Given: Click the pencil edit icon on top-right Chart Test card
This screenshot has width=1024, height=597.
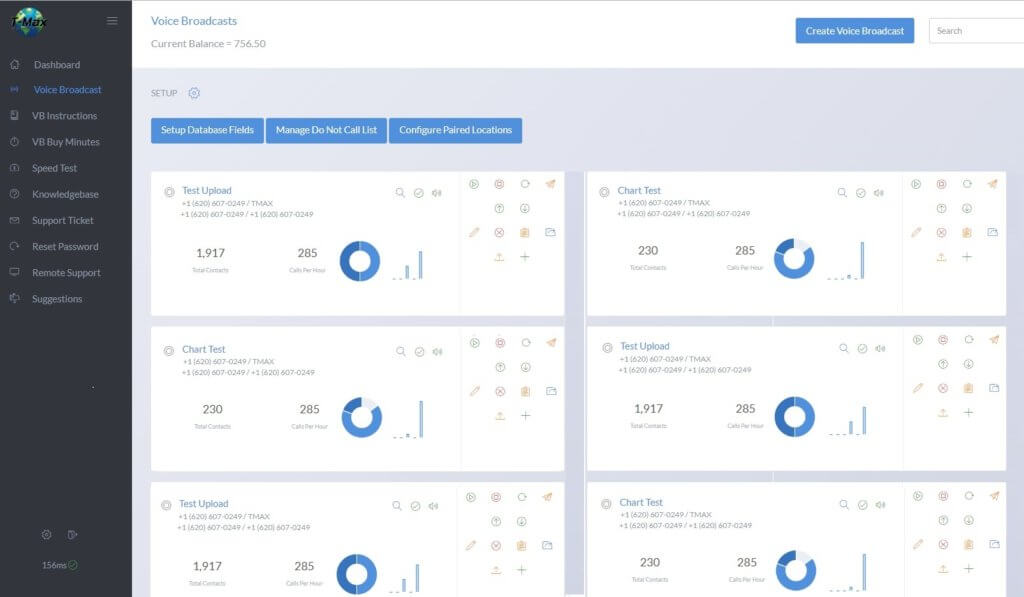Looking at the screenshot, I should (x=916, y=232).
